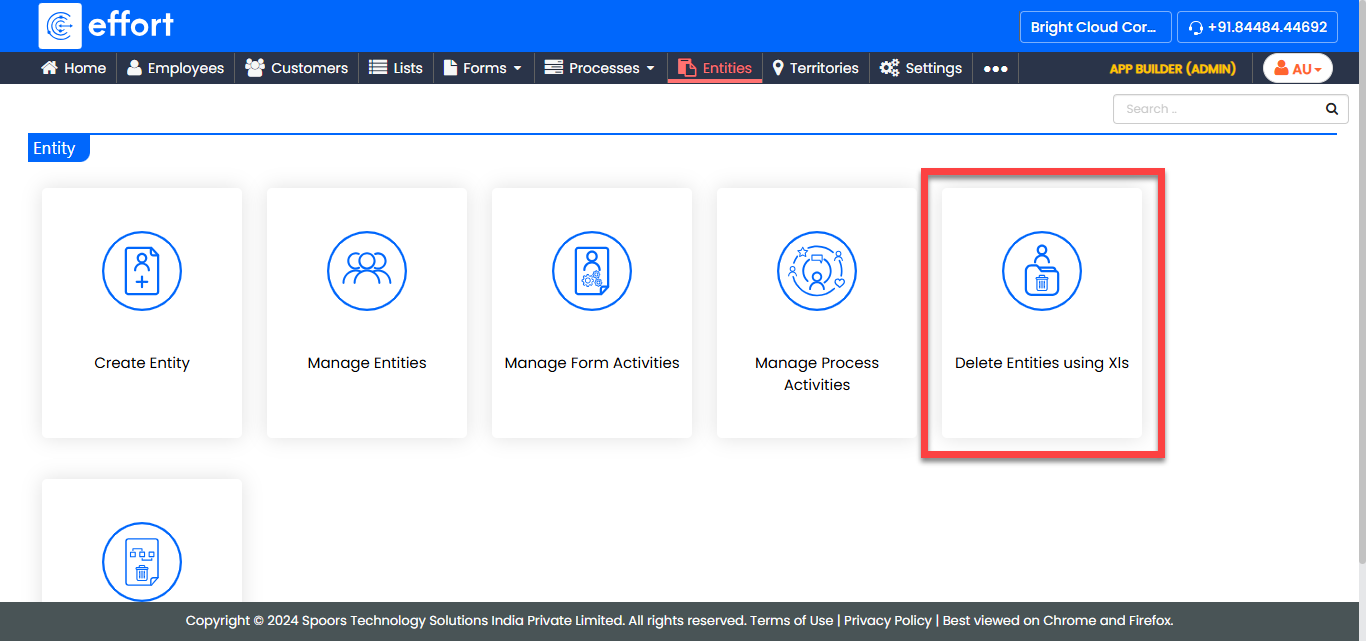Navigate to the Customers menu
The image size is (1366, 641).
pyautogui.click(x=297, y=68)
